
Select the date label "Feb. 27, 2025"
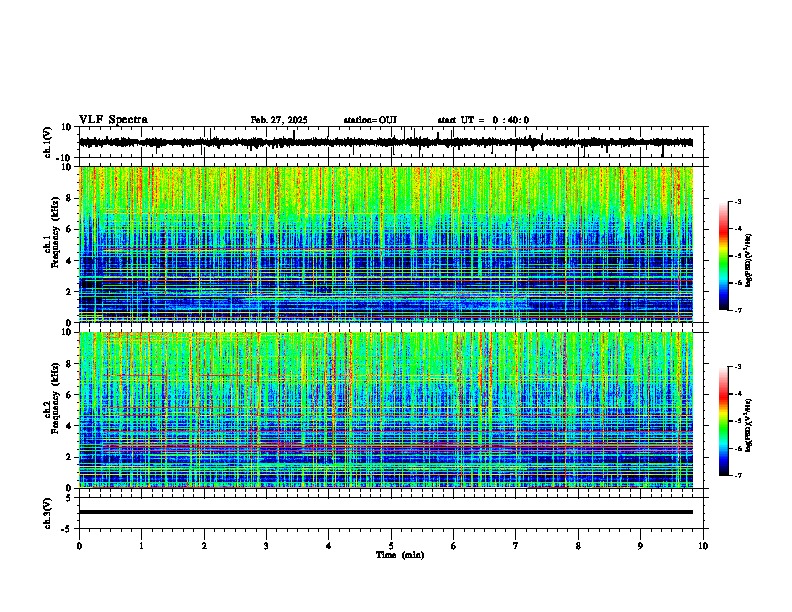point(279,120)
